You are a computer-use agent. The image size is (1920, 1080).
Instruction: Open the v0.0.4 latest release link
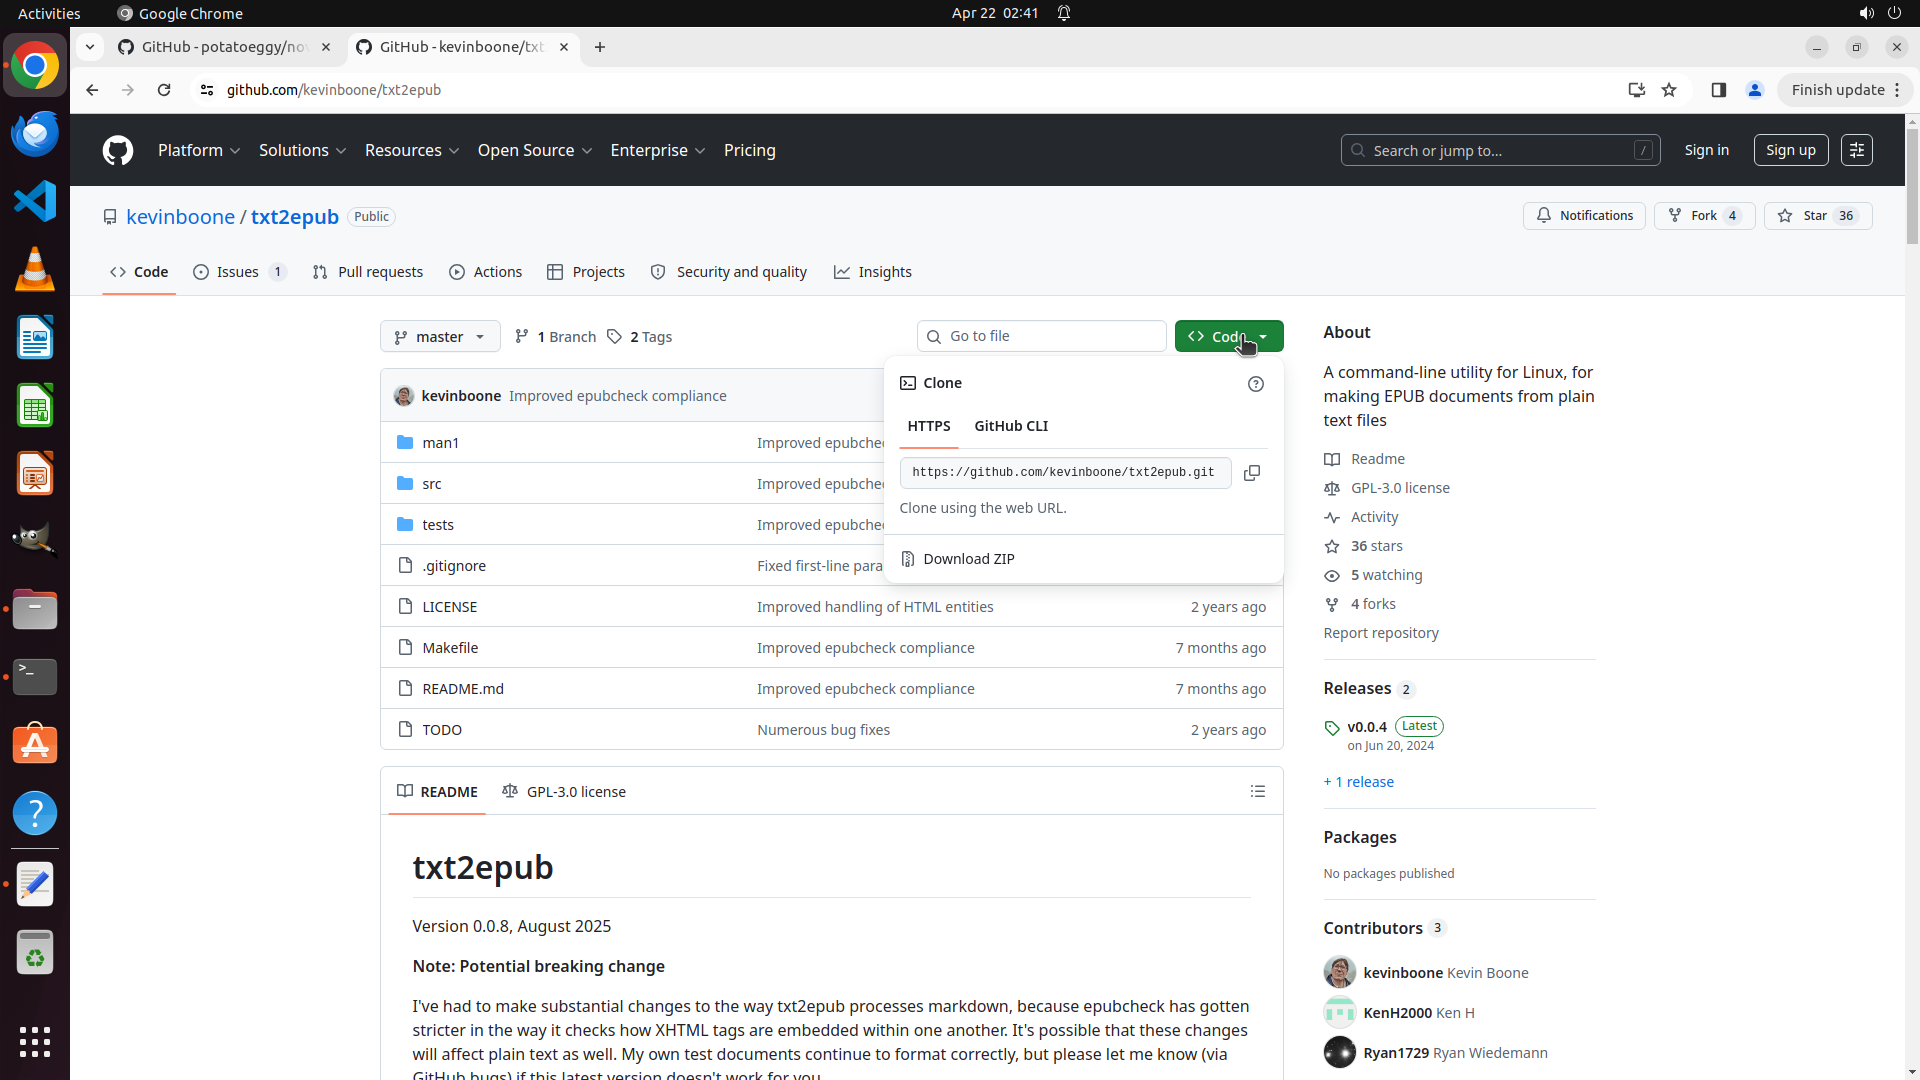1366,727
